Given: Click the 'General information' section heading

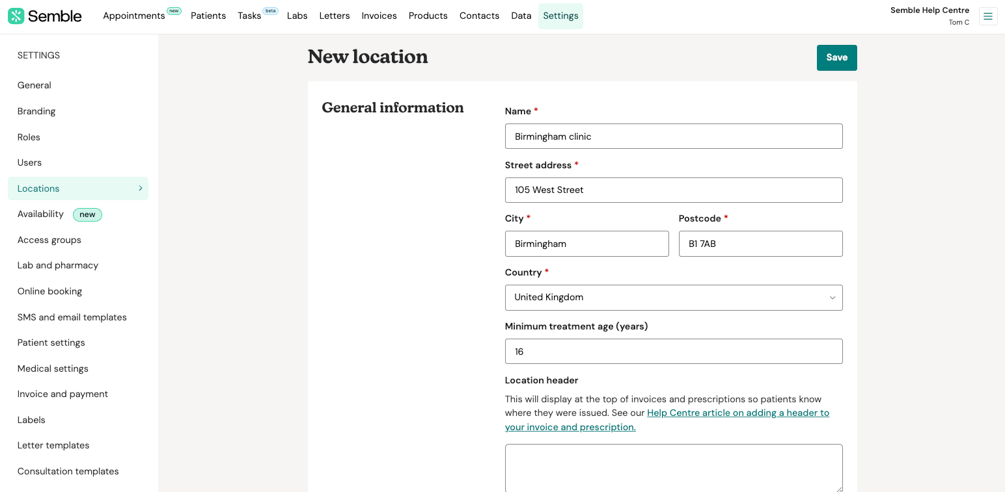Looking at the screenshot, I should point(392,108).
